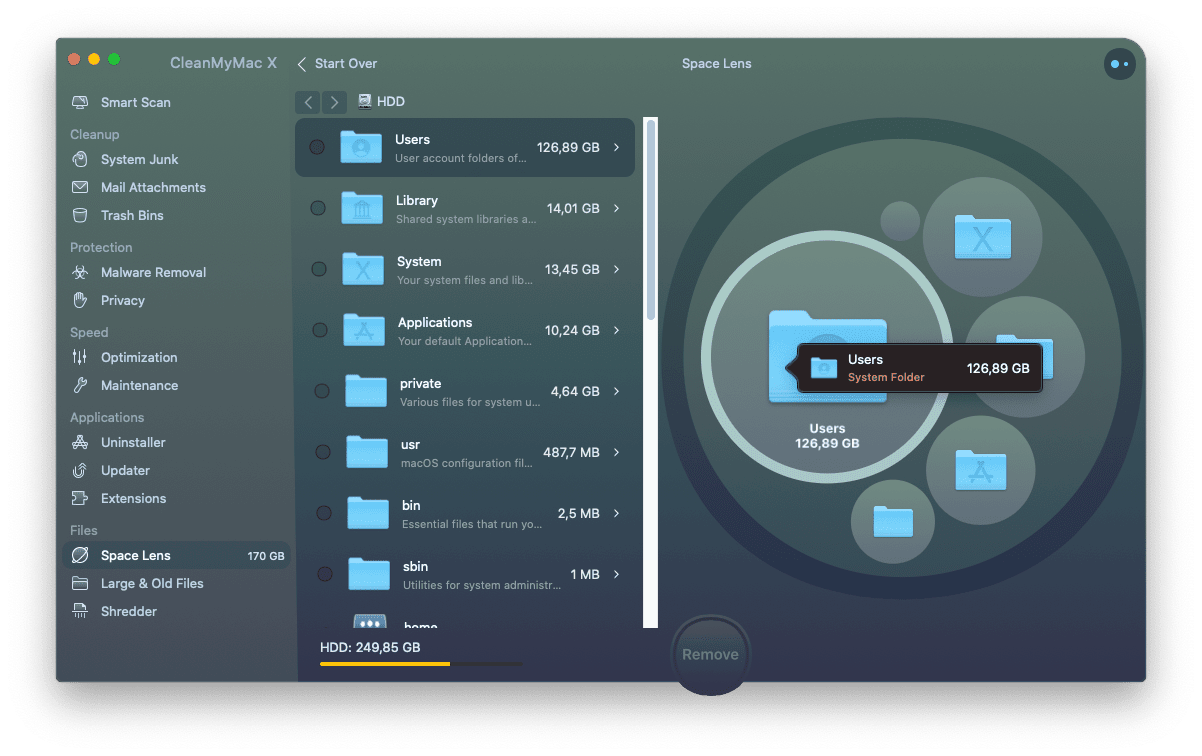Image resolution: width=1202 pixels, height=756 pixels.
Task: Click the Extensions icon
Action: (x=80, y=499)
